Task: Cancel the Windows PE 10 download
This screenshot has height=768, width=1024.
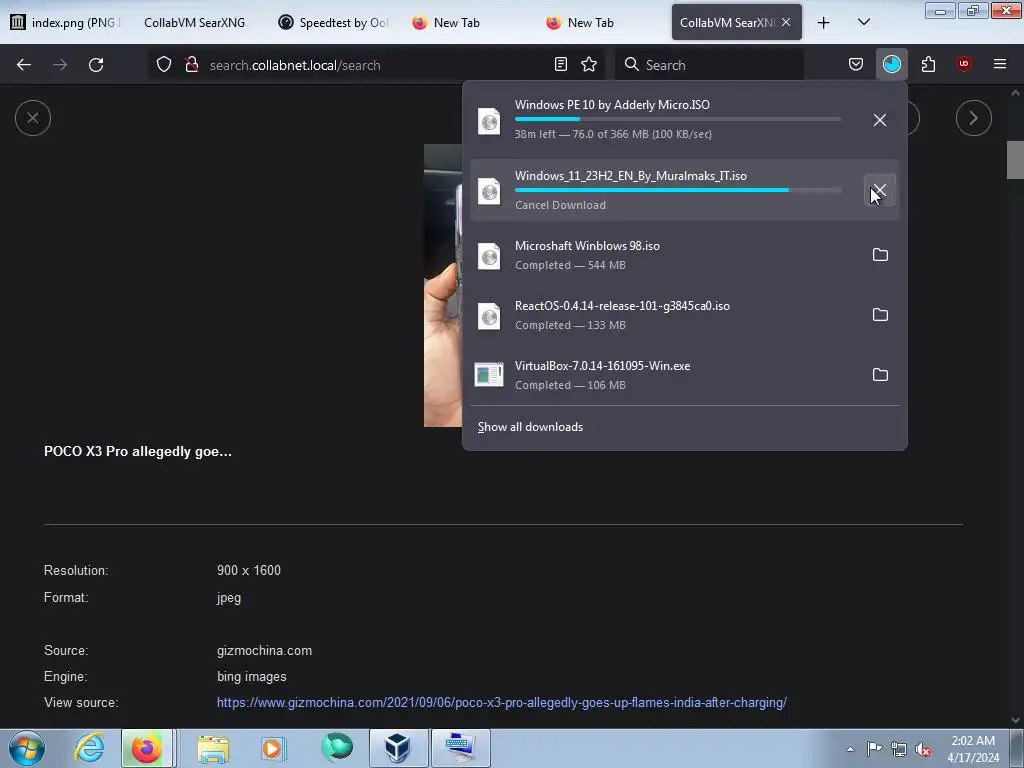Action: pyautogui.click(x=880, y=120)
